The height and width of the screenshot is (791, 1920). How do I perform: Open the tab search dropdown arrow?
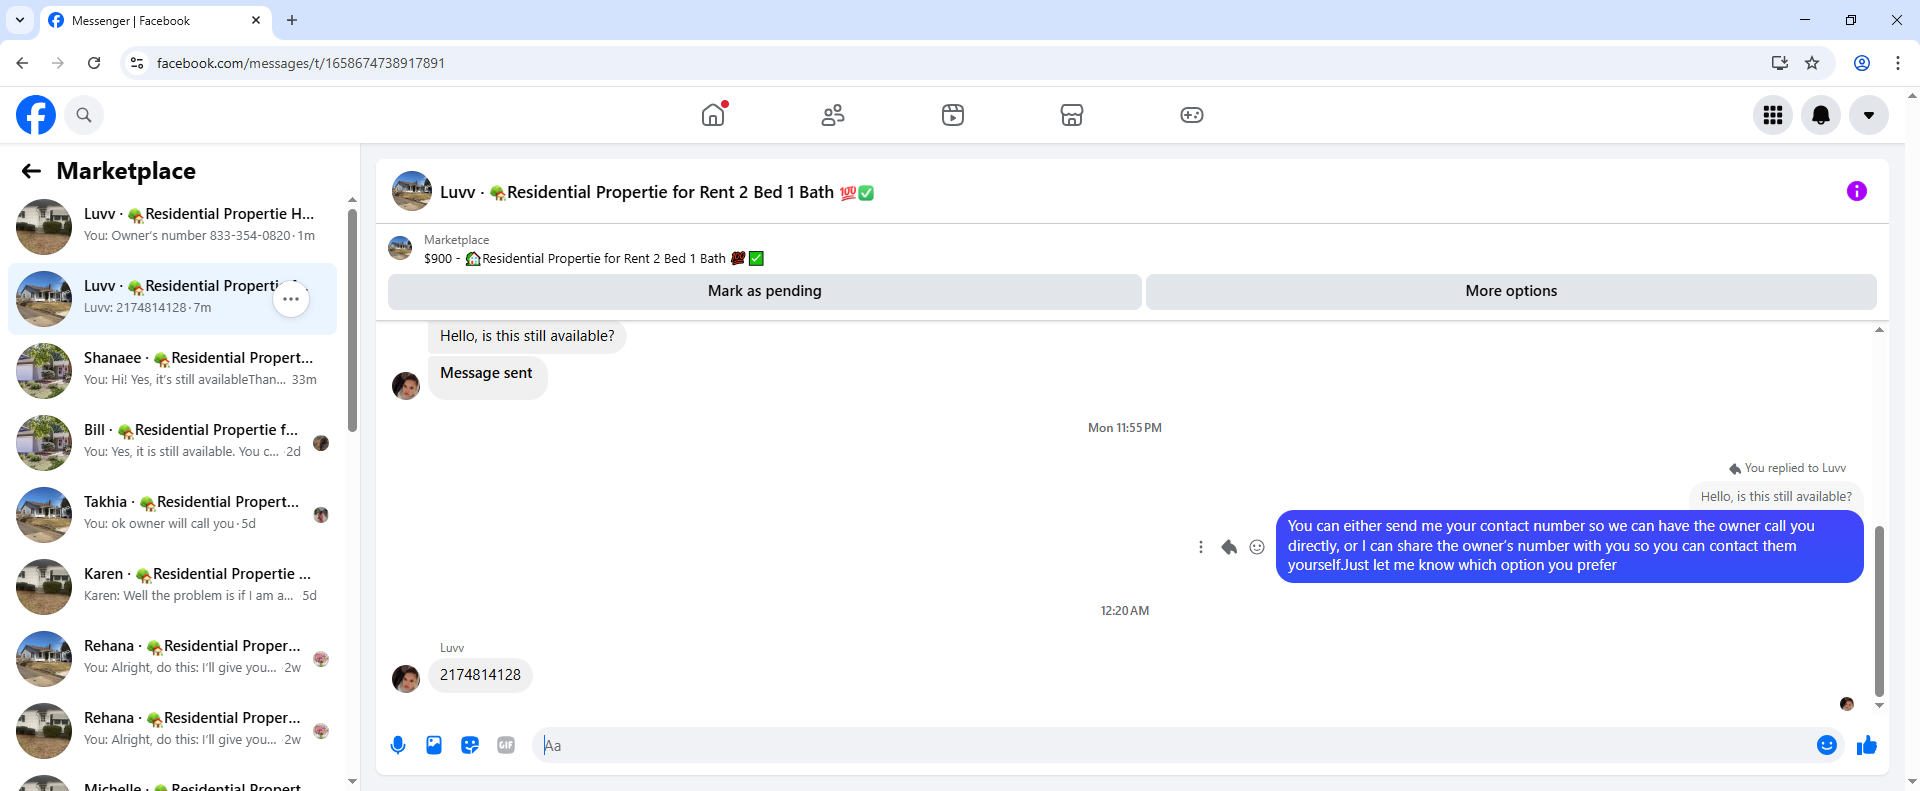pyautogui.click(x=19, y=20)
